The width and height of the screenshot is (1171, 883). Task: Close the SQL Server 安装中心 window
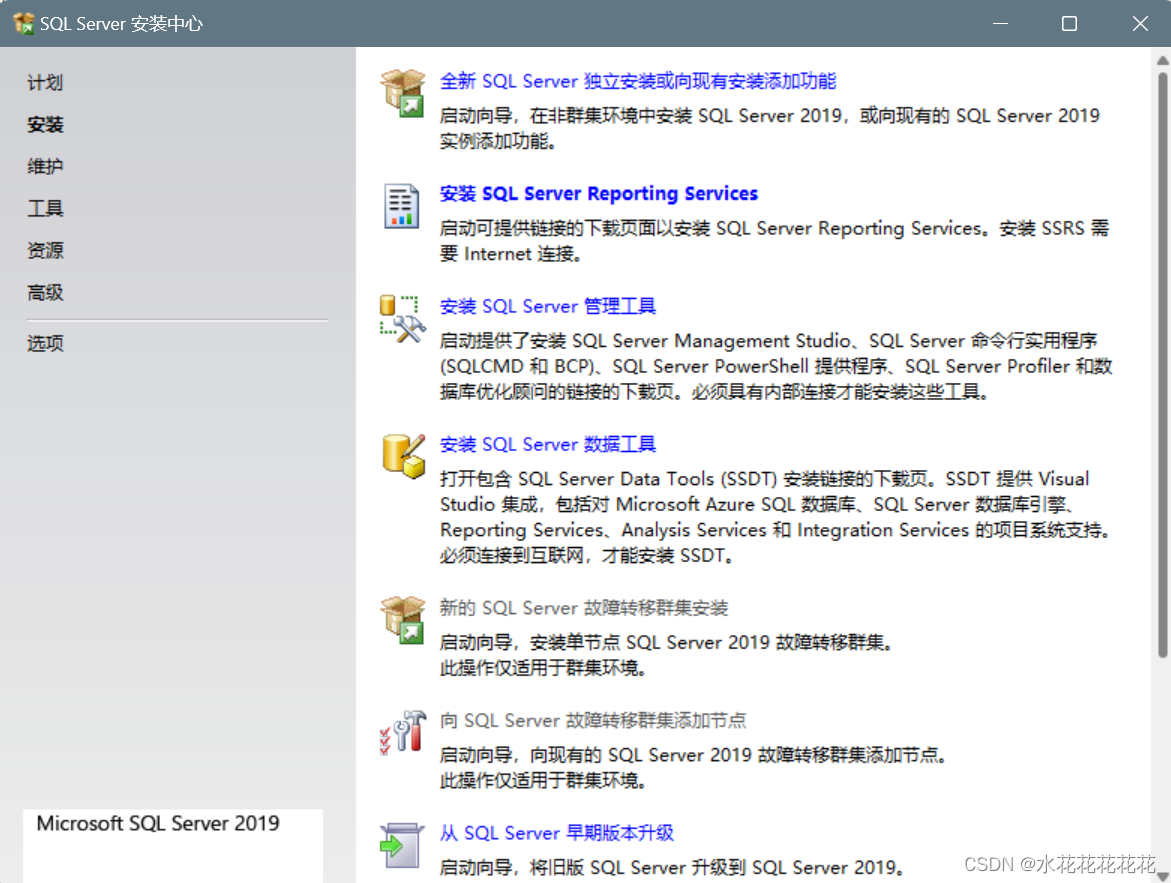pos(1140,24)
